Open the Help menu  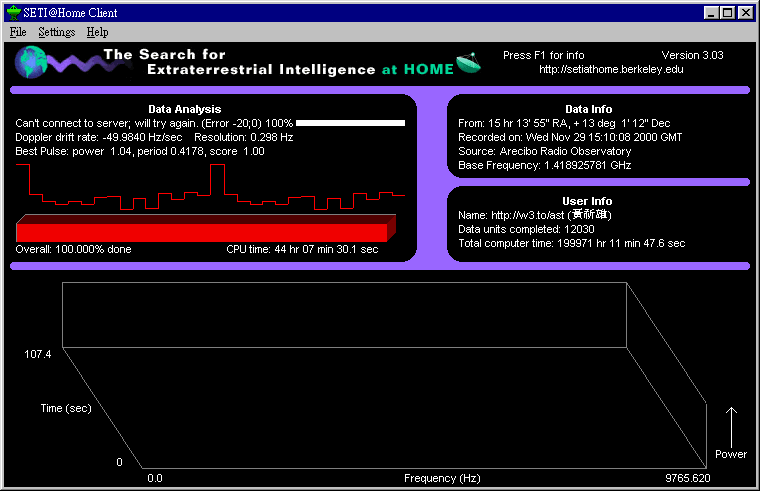tap(97, 32)
